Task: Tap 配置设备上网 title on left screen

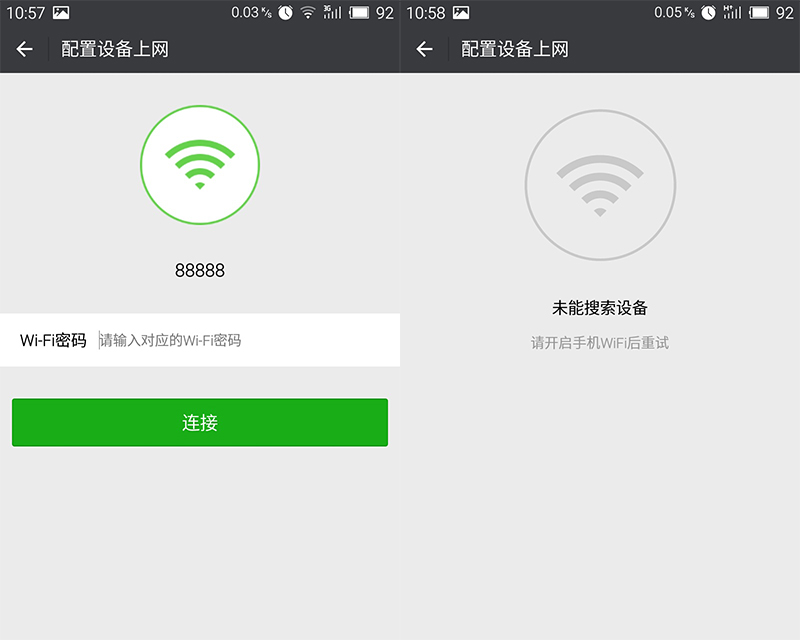Action: click(x=115, y=50)
